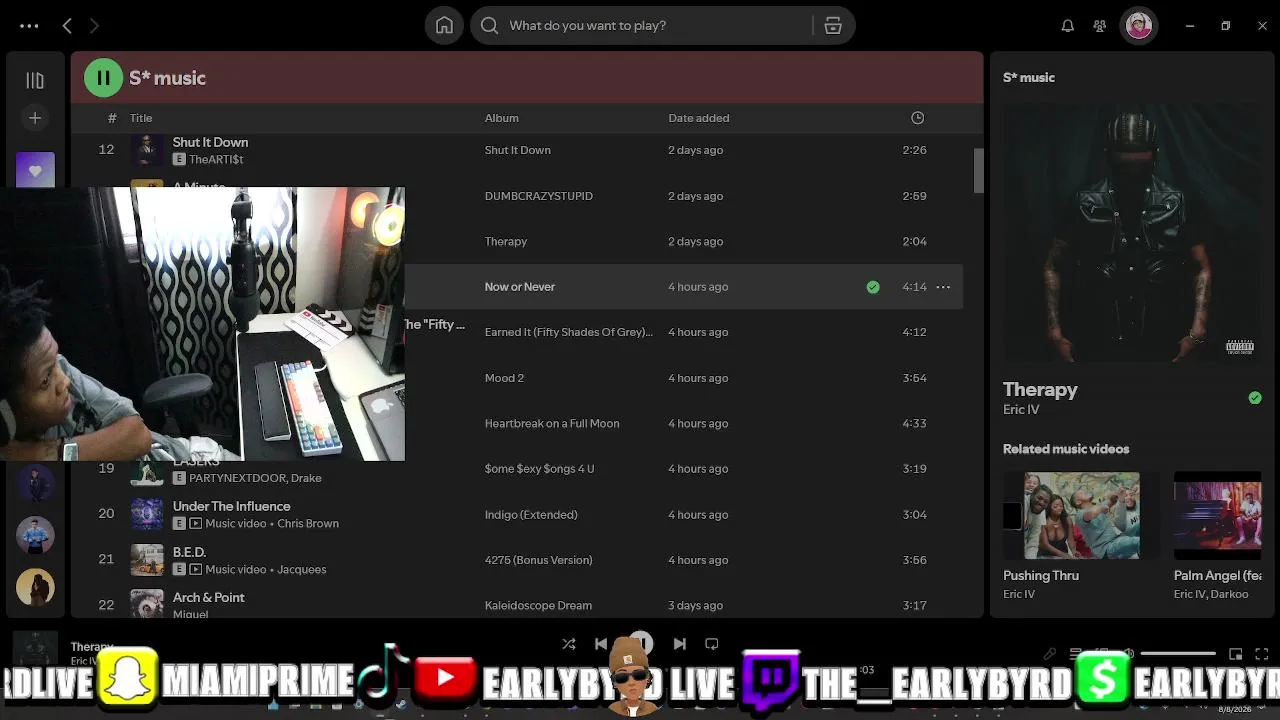
Task: Open Liked Songs in the sidebar
Action: click(35, 170)
